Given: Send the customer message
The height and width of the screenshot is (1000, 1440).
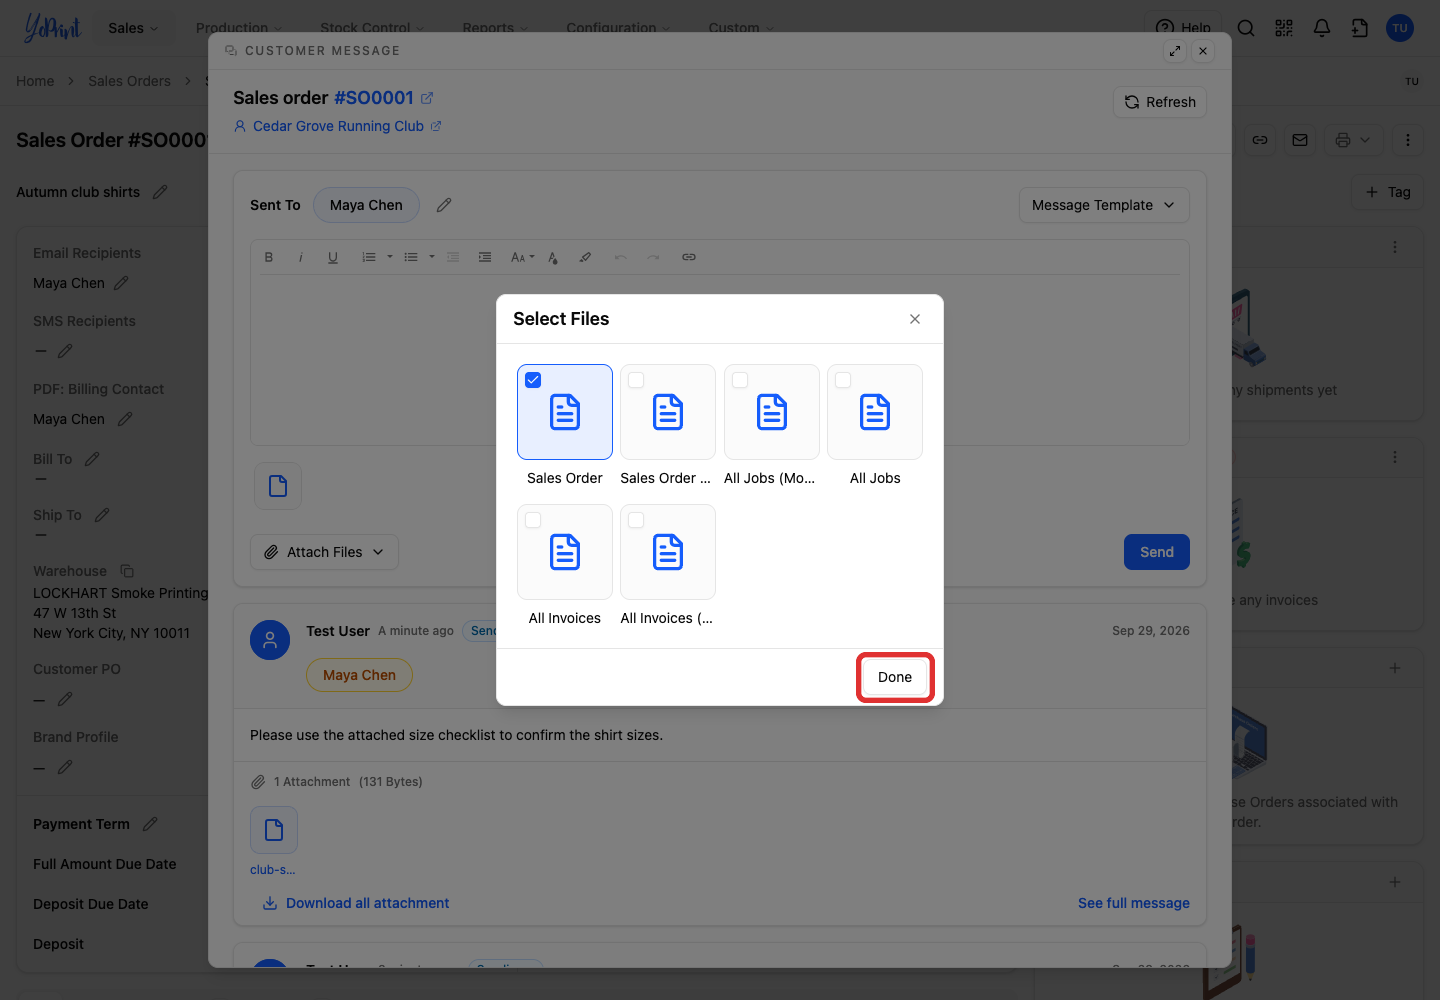Looking at the screenshot, I should (1157, 552).
